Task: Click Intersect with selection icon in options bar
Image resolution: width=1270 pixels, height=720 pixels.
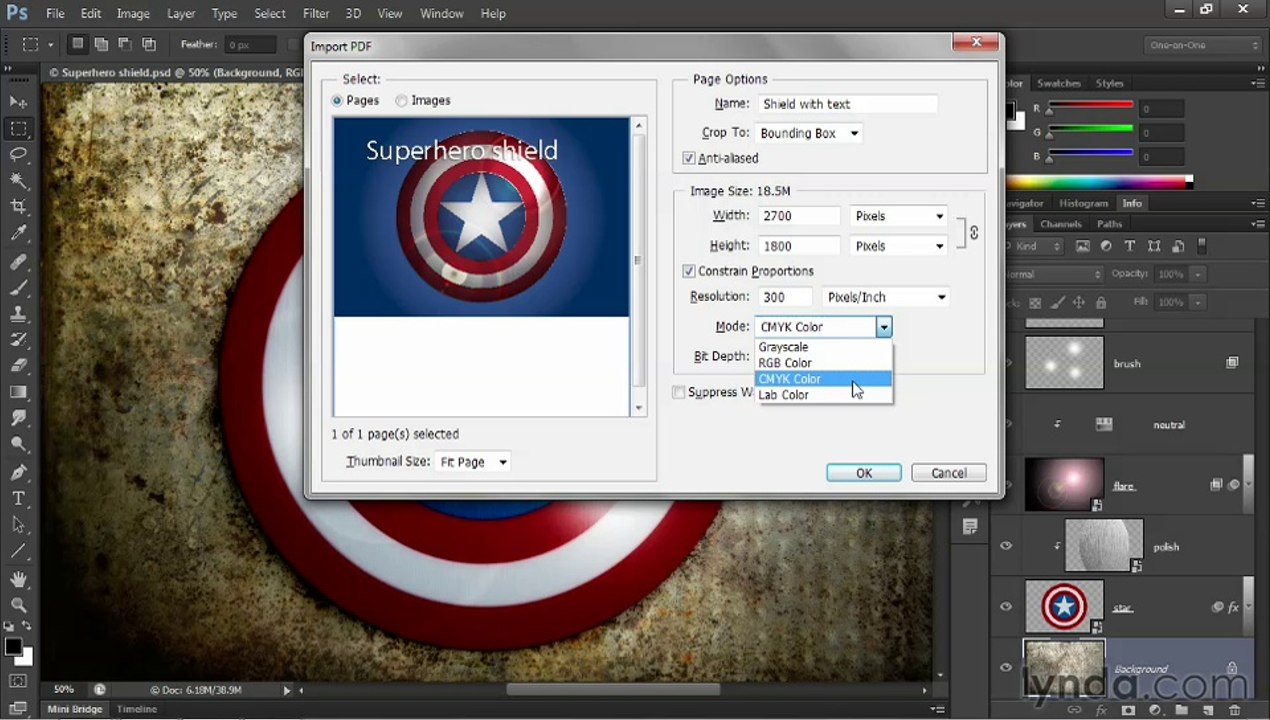Action: (x=149, y=44)
